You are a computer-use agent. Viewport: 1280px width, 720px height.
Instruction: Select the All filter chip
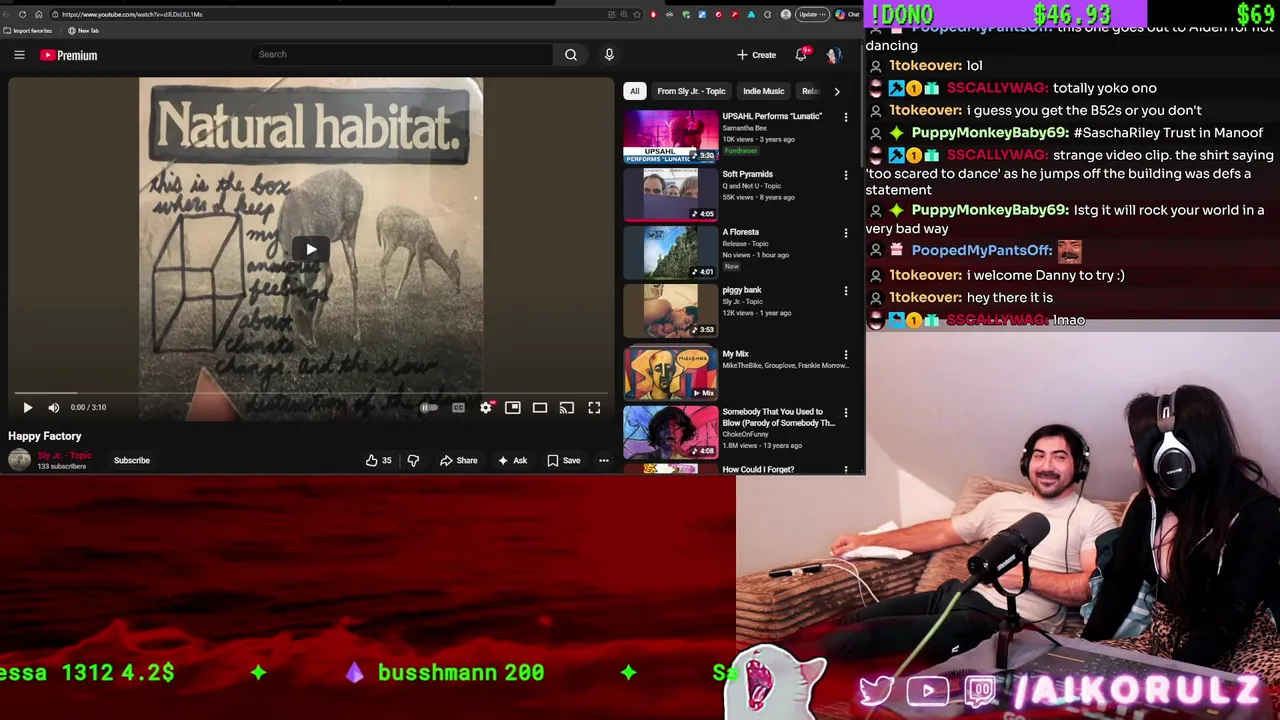(634, 91)
